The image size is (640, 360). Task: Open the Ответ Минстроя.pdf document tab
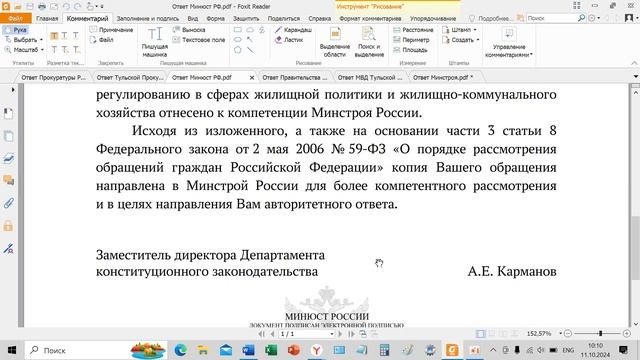point(443,77)
